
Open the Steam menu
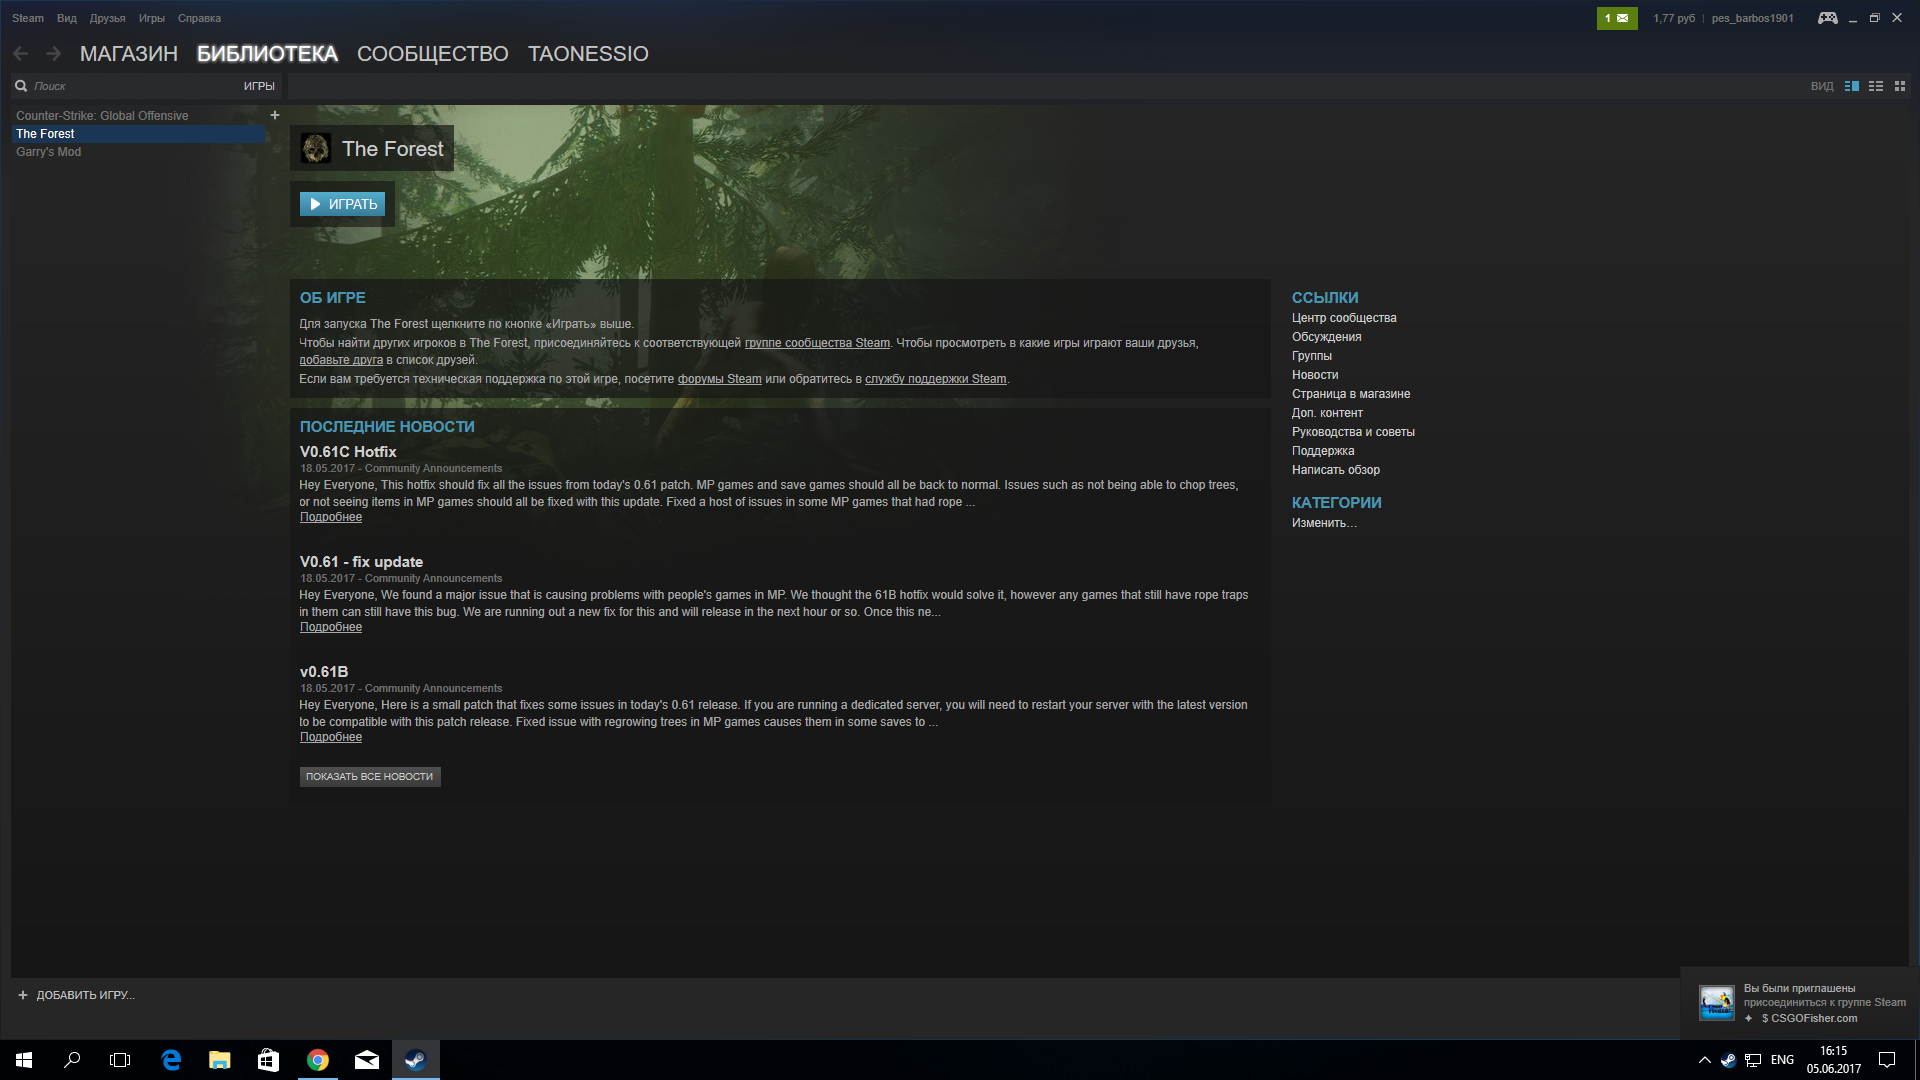(x=28, y=18)
